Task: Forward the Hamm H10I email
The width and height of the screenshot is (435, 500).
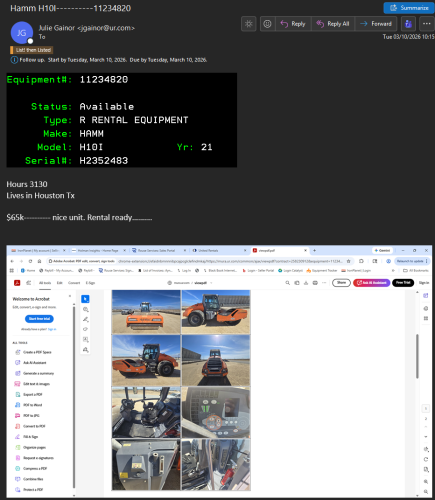Action: [x=376, y=24]
